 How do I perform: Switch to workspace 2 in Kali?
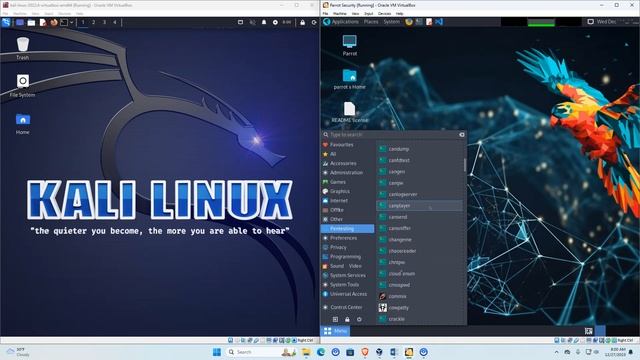coord(93,22)
